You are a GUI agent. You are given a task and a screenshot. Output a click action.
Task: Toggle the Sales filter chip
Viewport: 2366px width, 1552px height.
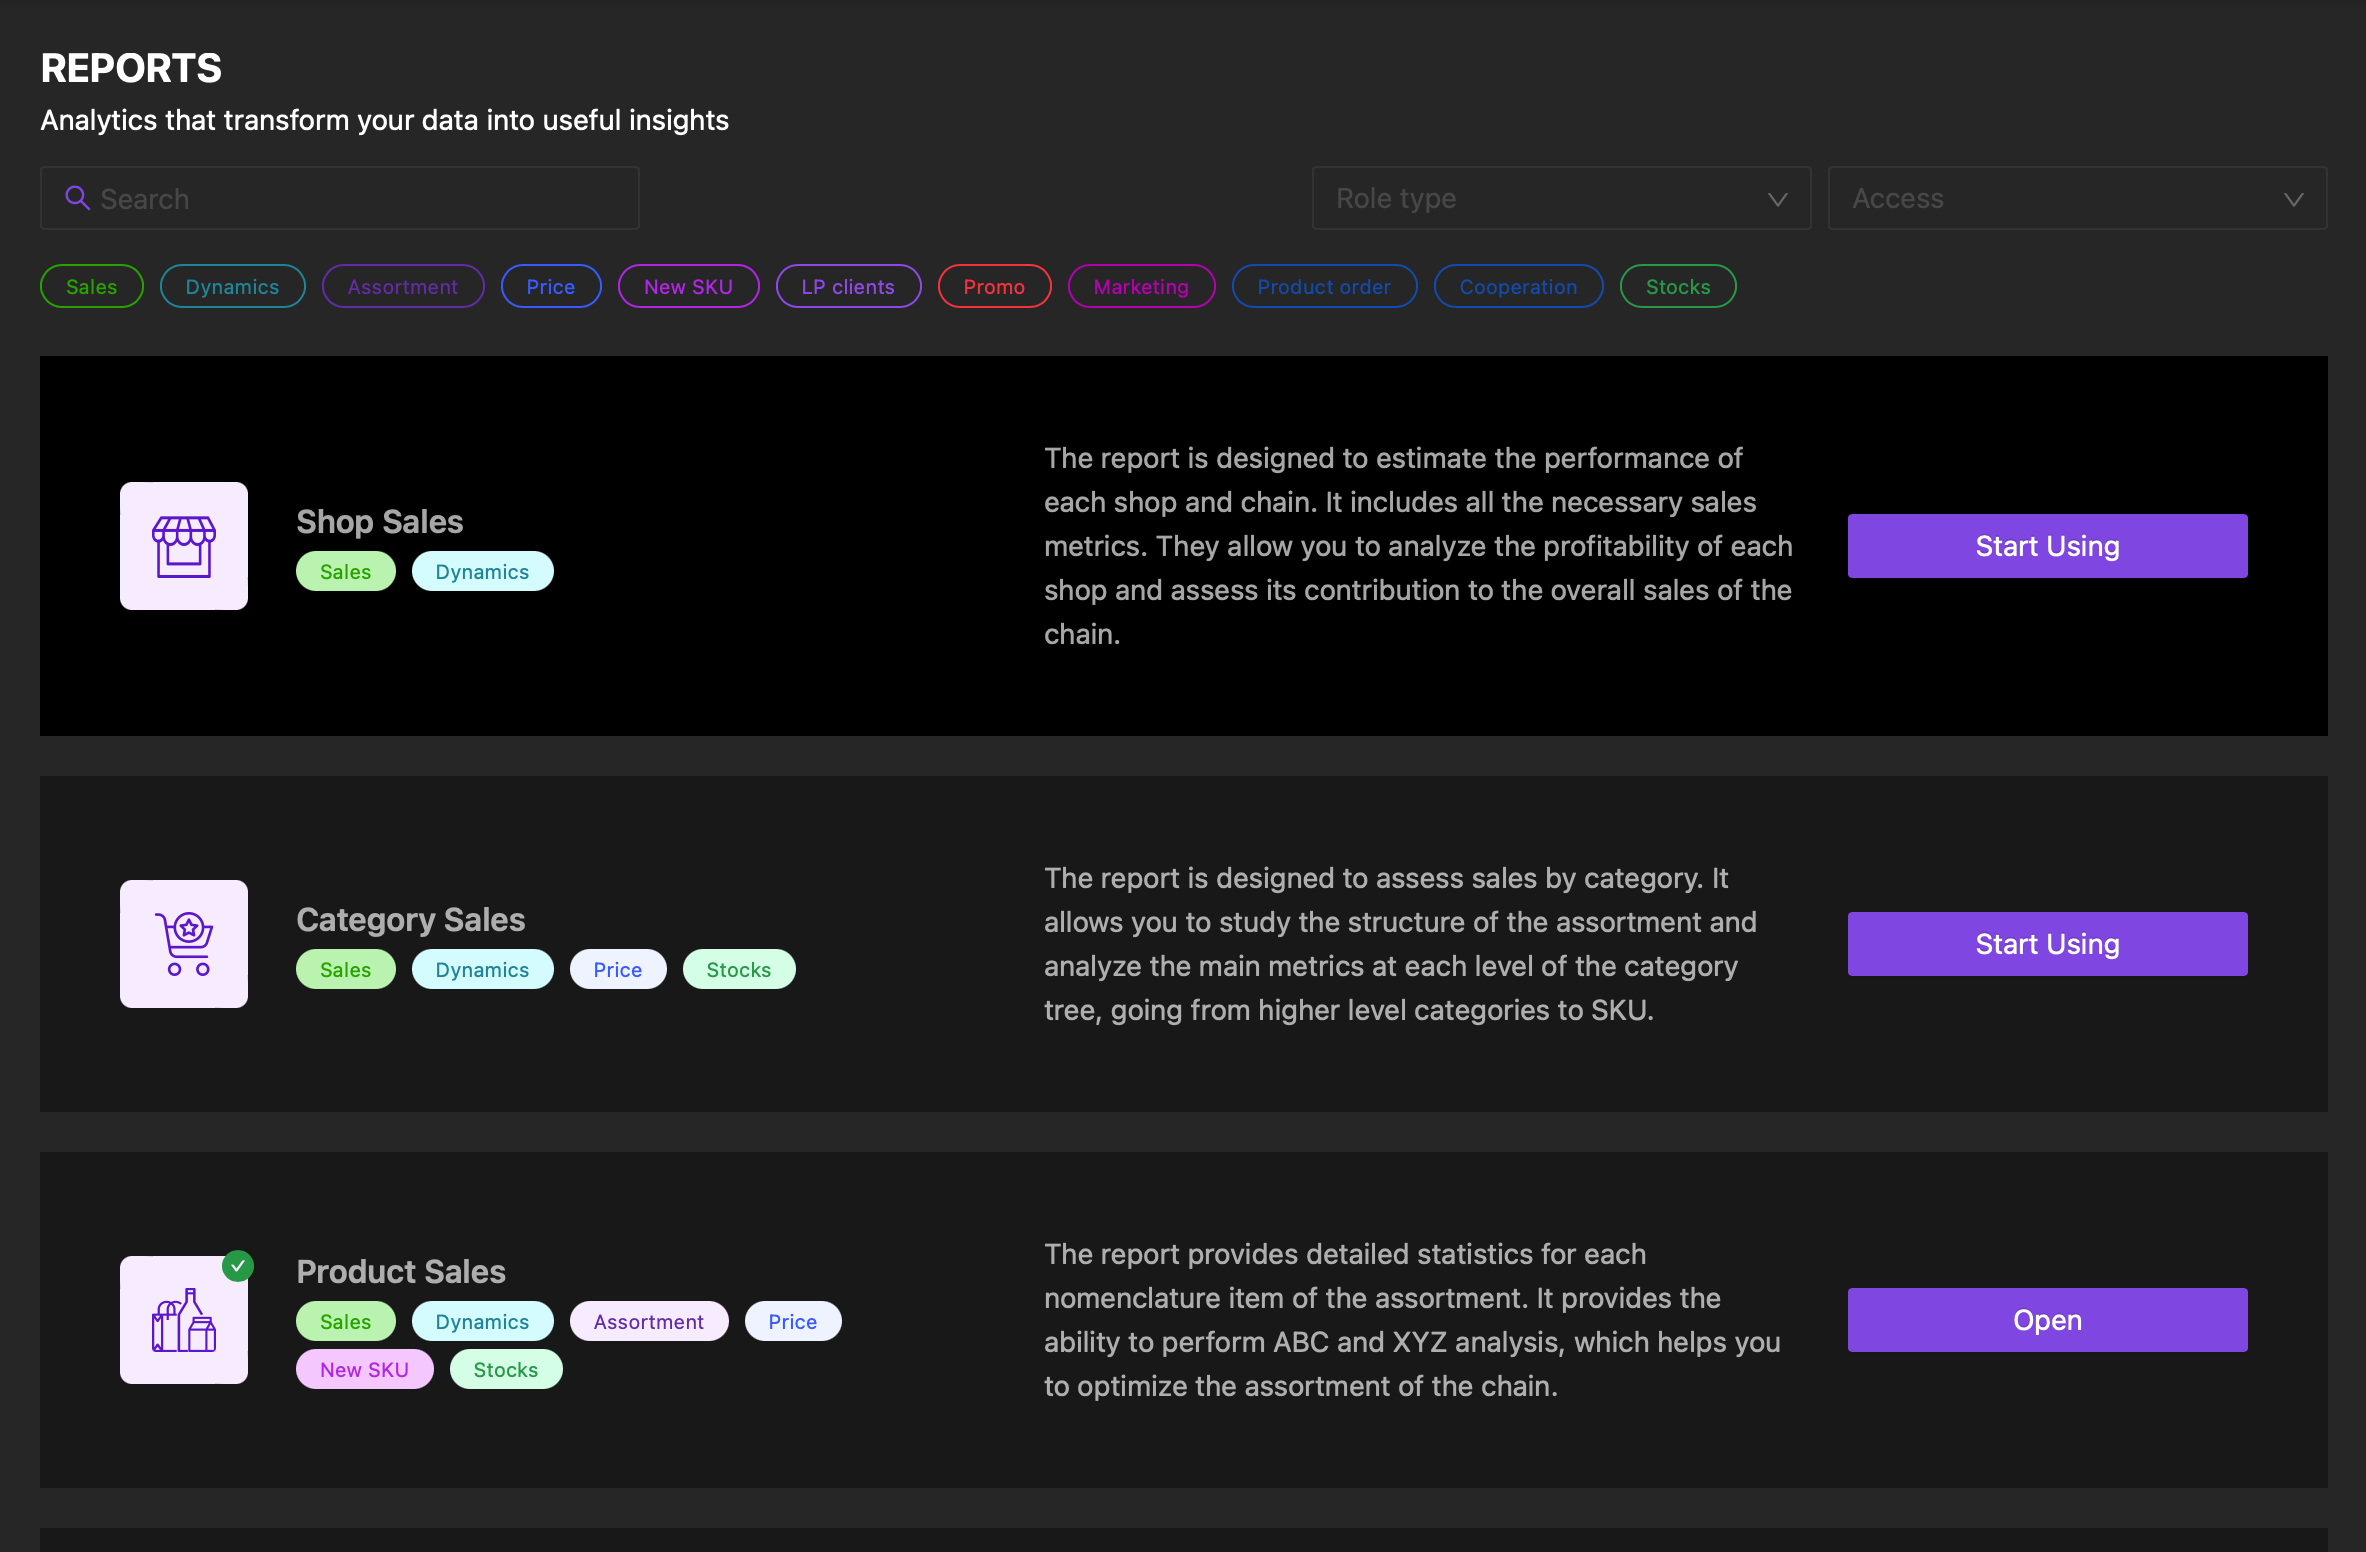(x=91, y=287)
